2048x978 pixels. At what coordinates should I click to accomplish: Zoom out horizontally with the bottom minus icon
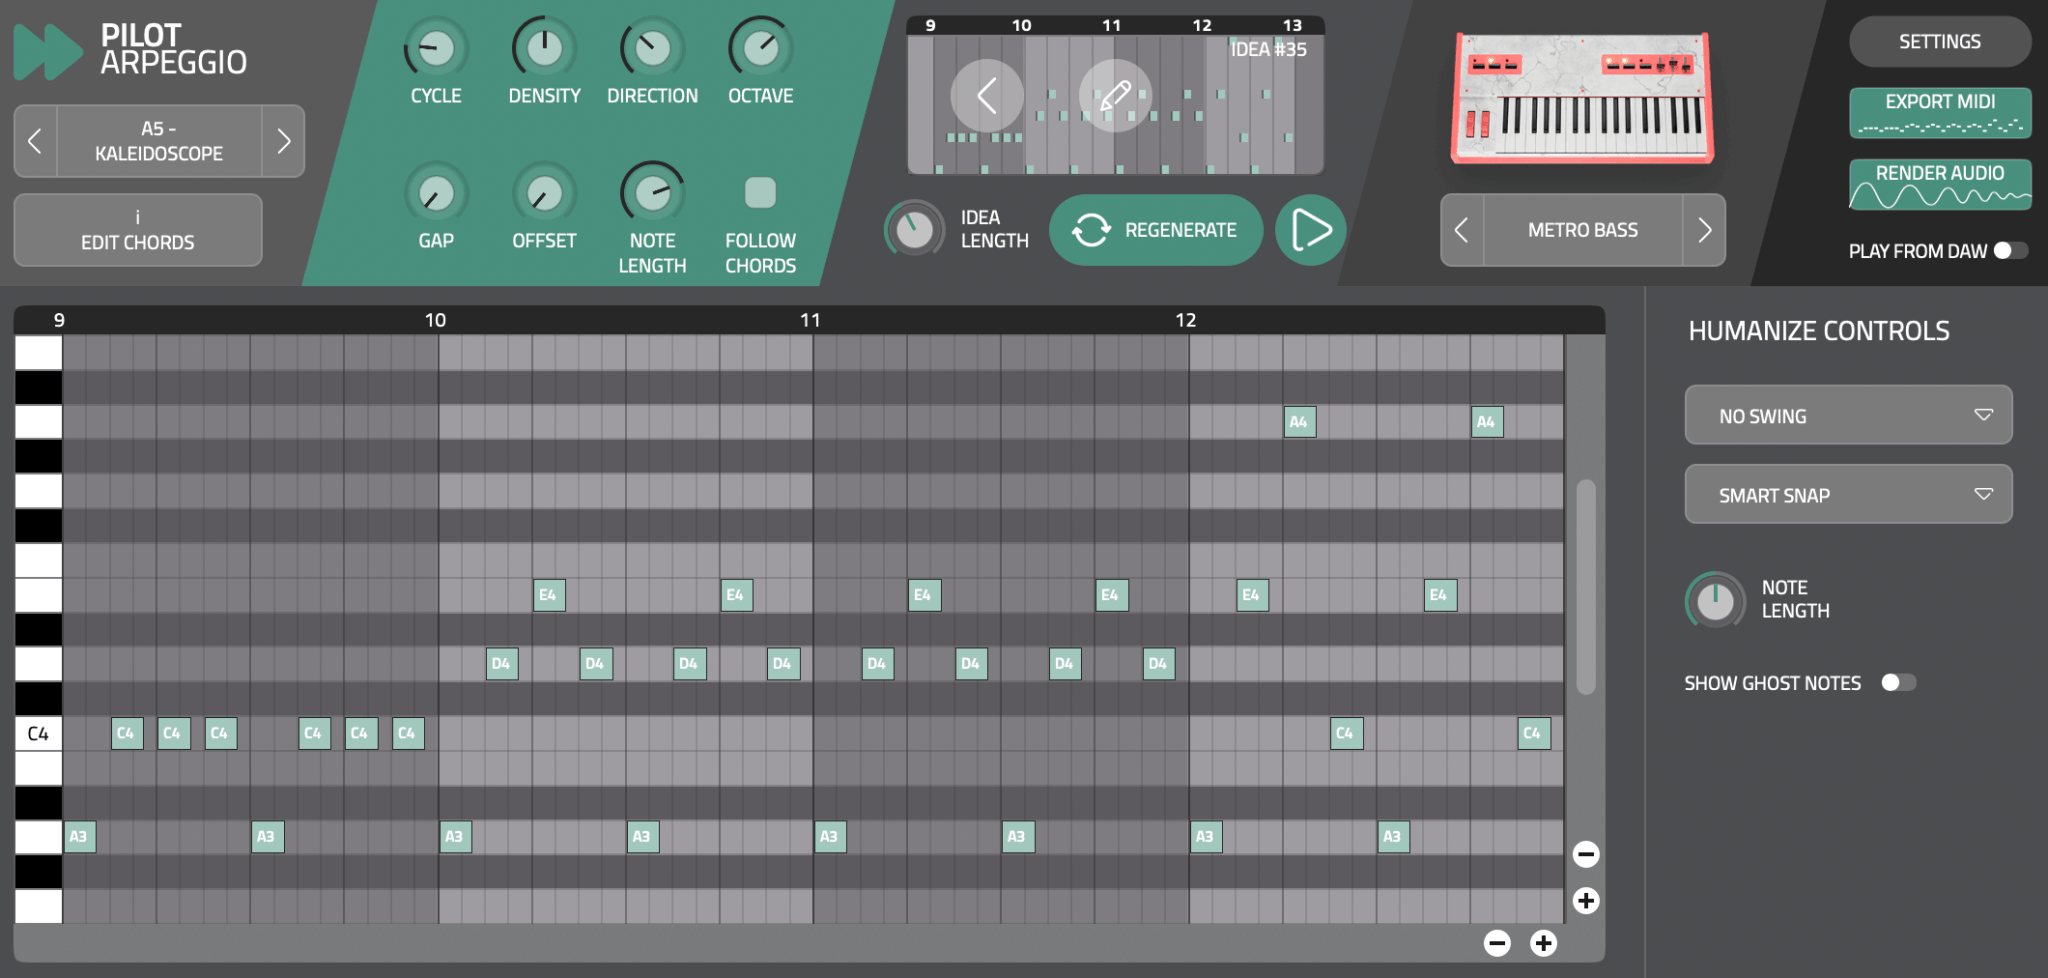(1497, 943)
